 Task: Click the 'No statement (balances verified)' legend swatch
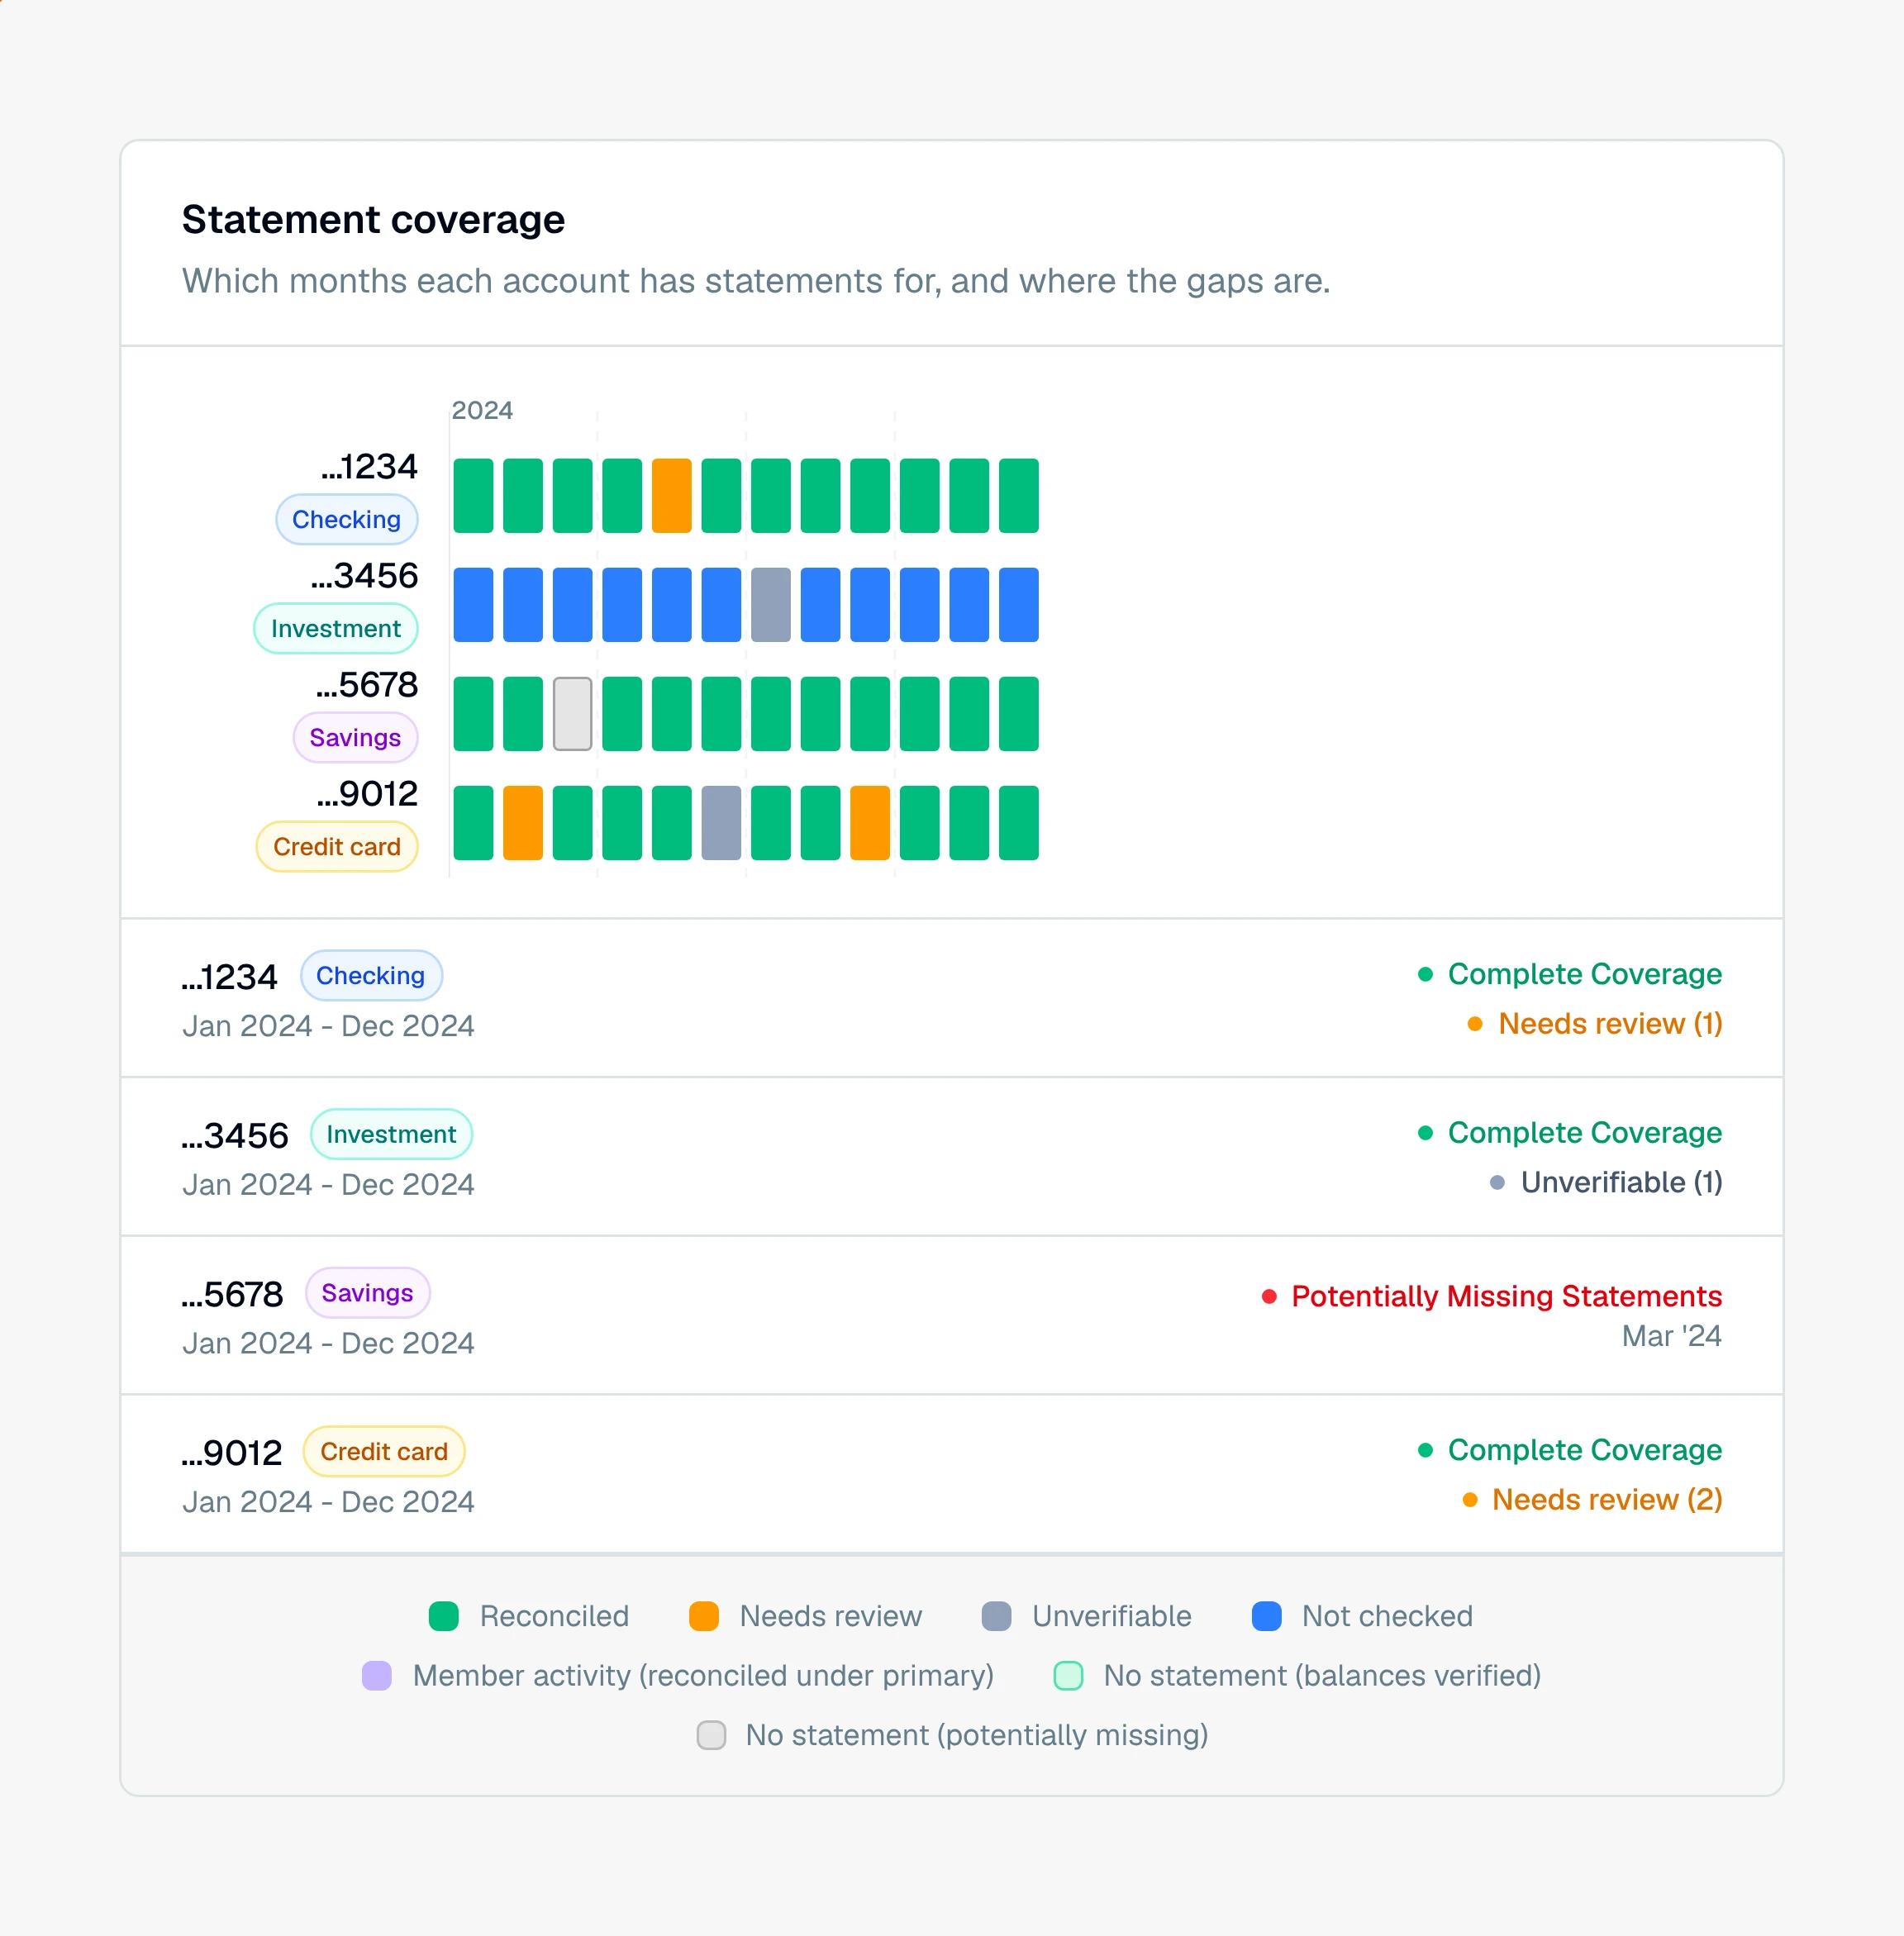click(x=1068, y=1675)
